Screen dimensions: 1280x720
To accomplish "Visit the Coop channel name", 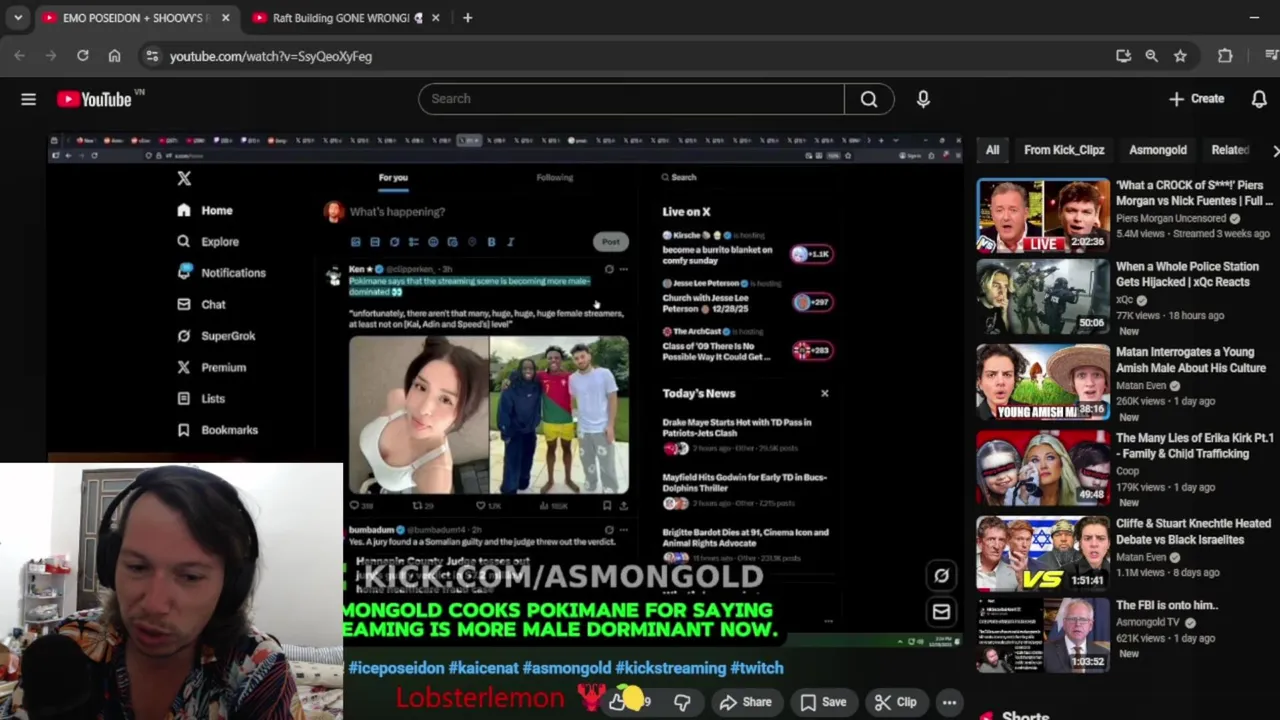I will point(1128,471).
